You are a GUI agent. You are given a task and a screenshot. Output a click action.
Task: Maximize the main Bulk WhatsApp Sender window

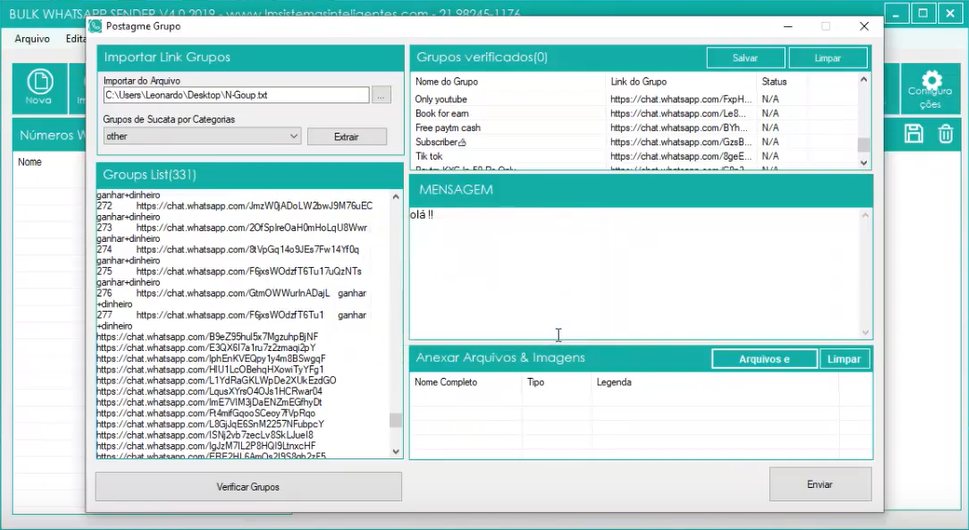923,13
